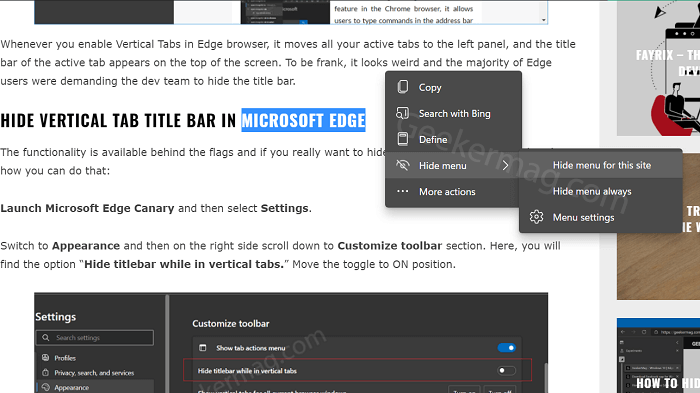Choose Search with Bing menu entry
Screen dimensions: 700x393
pos(453,113)
